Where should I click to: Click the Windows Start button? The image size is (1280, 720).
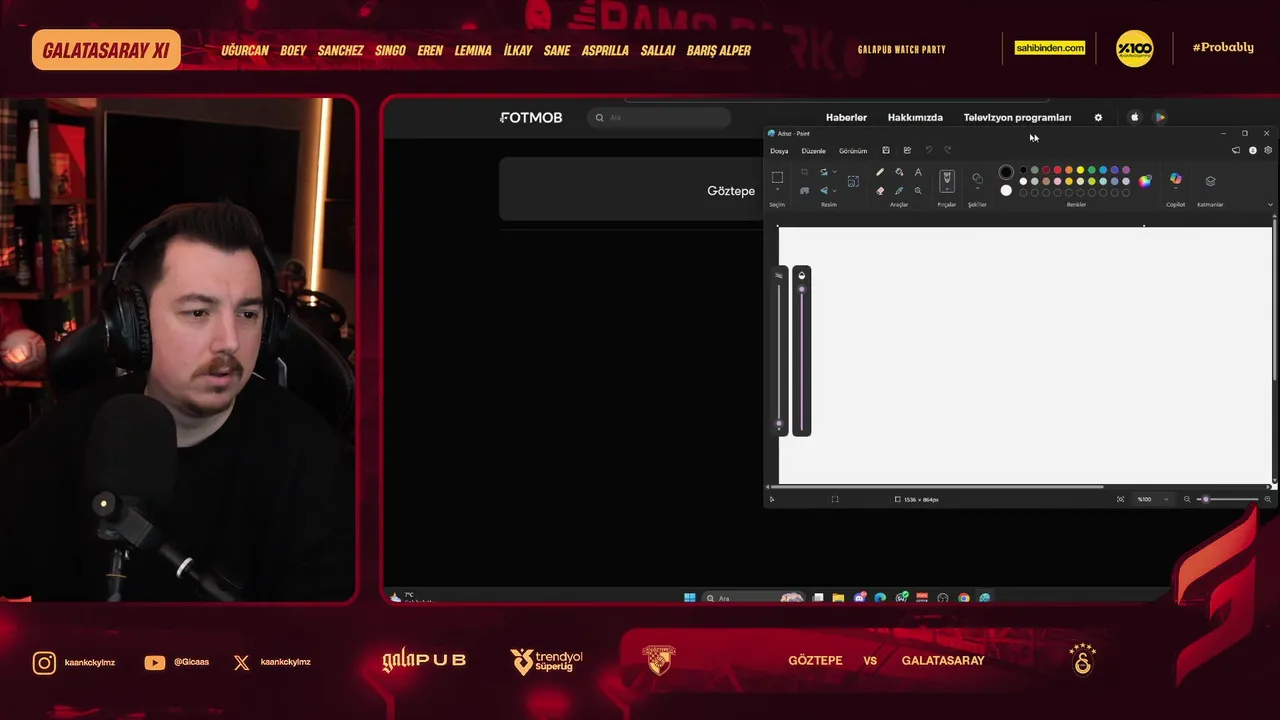pyautogui.click(x=689, y=598)
